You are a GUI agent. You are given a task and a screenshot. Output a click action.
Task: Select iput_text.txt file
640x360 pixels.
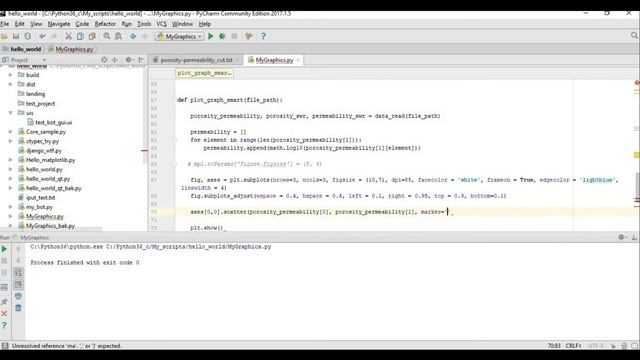[x=40, y=198]
